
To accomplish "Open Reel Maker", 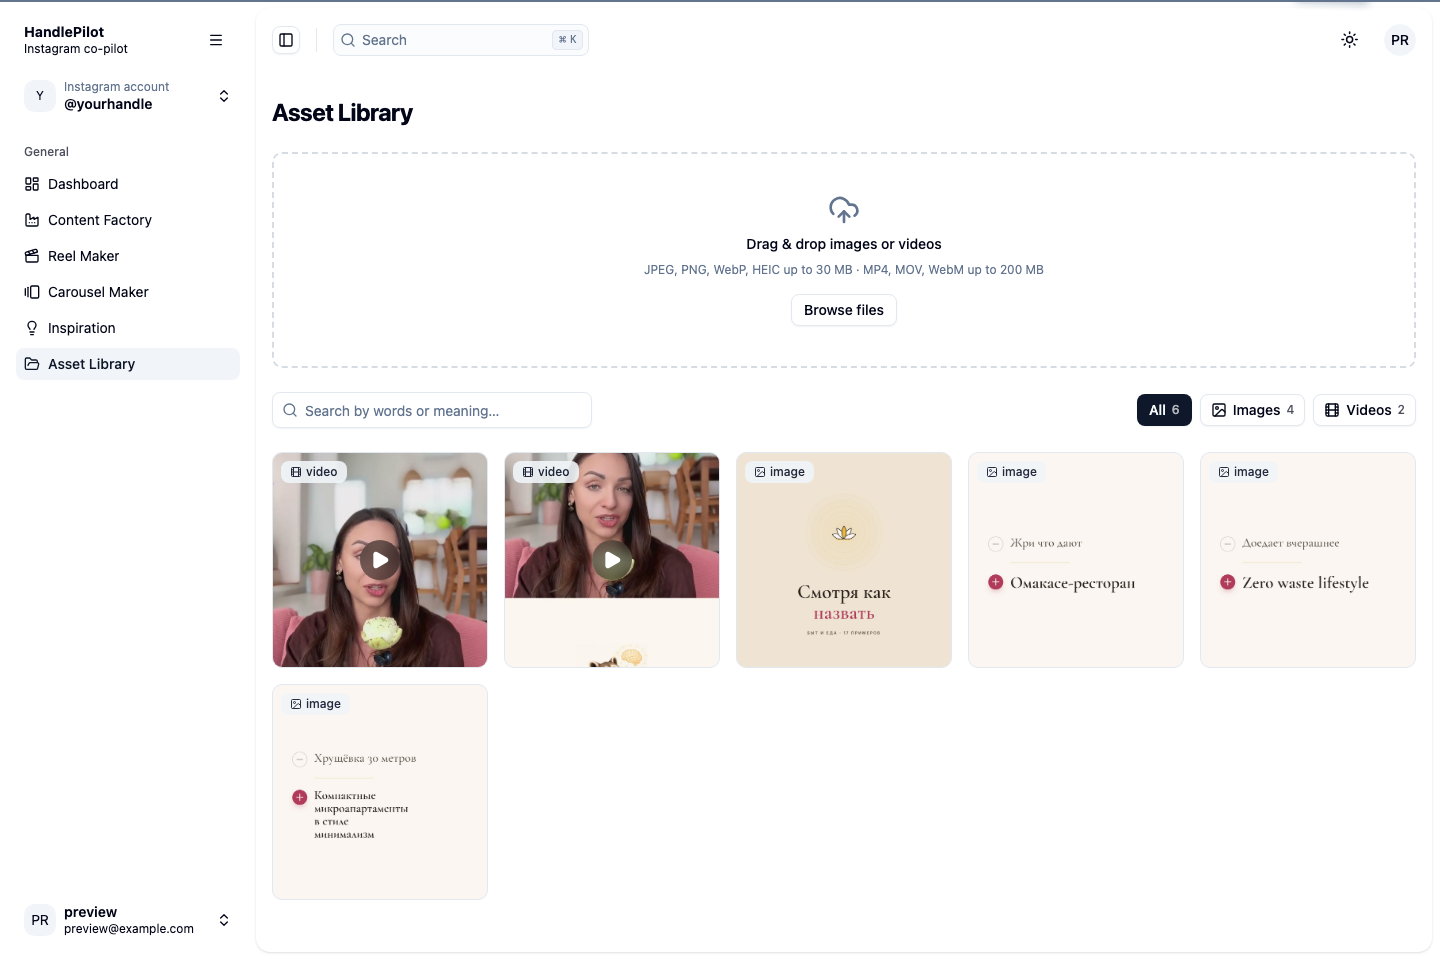I will pos(128,256).
